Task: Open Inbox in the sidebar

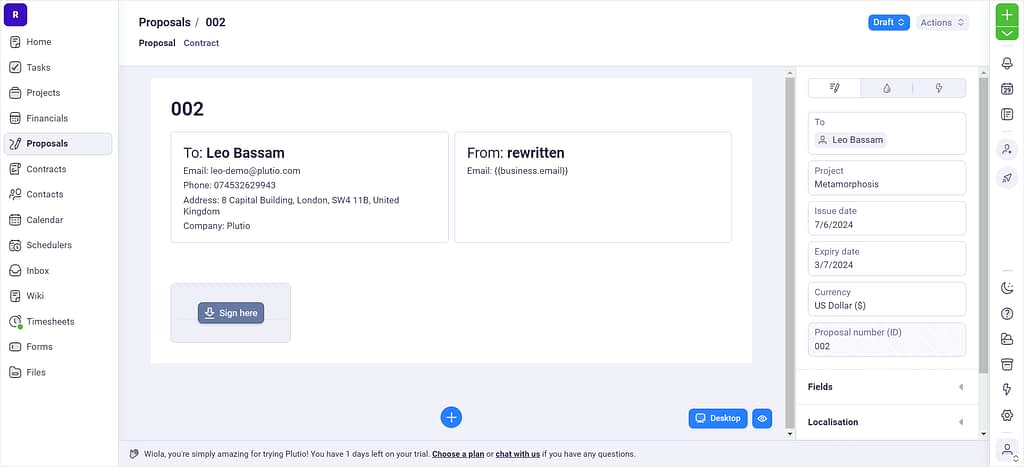Action: 57,270
